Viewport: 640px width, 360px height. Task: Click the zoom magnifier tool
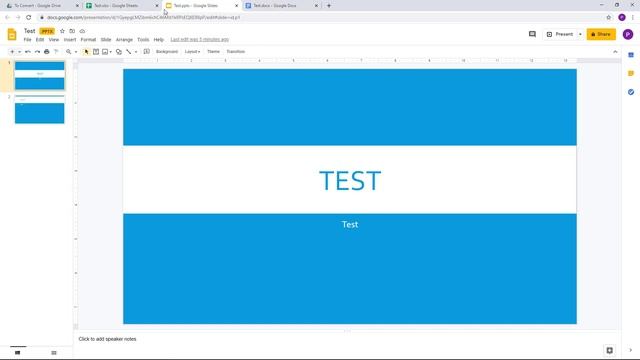click(x=69, y=52)
